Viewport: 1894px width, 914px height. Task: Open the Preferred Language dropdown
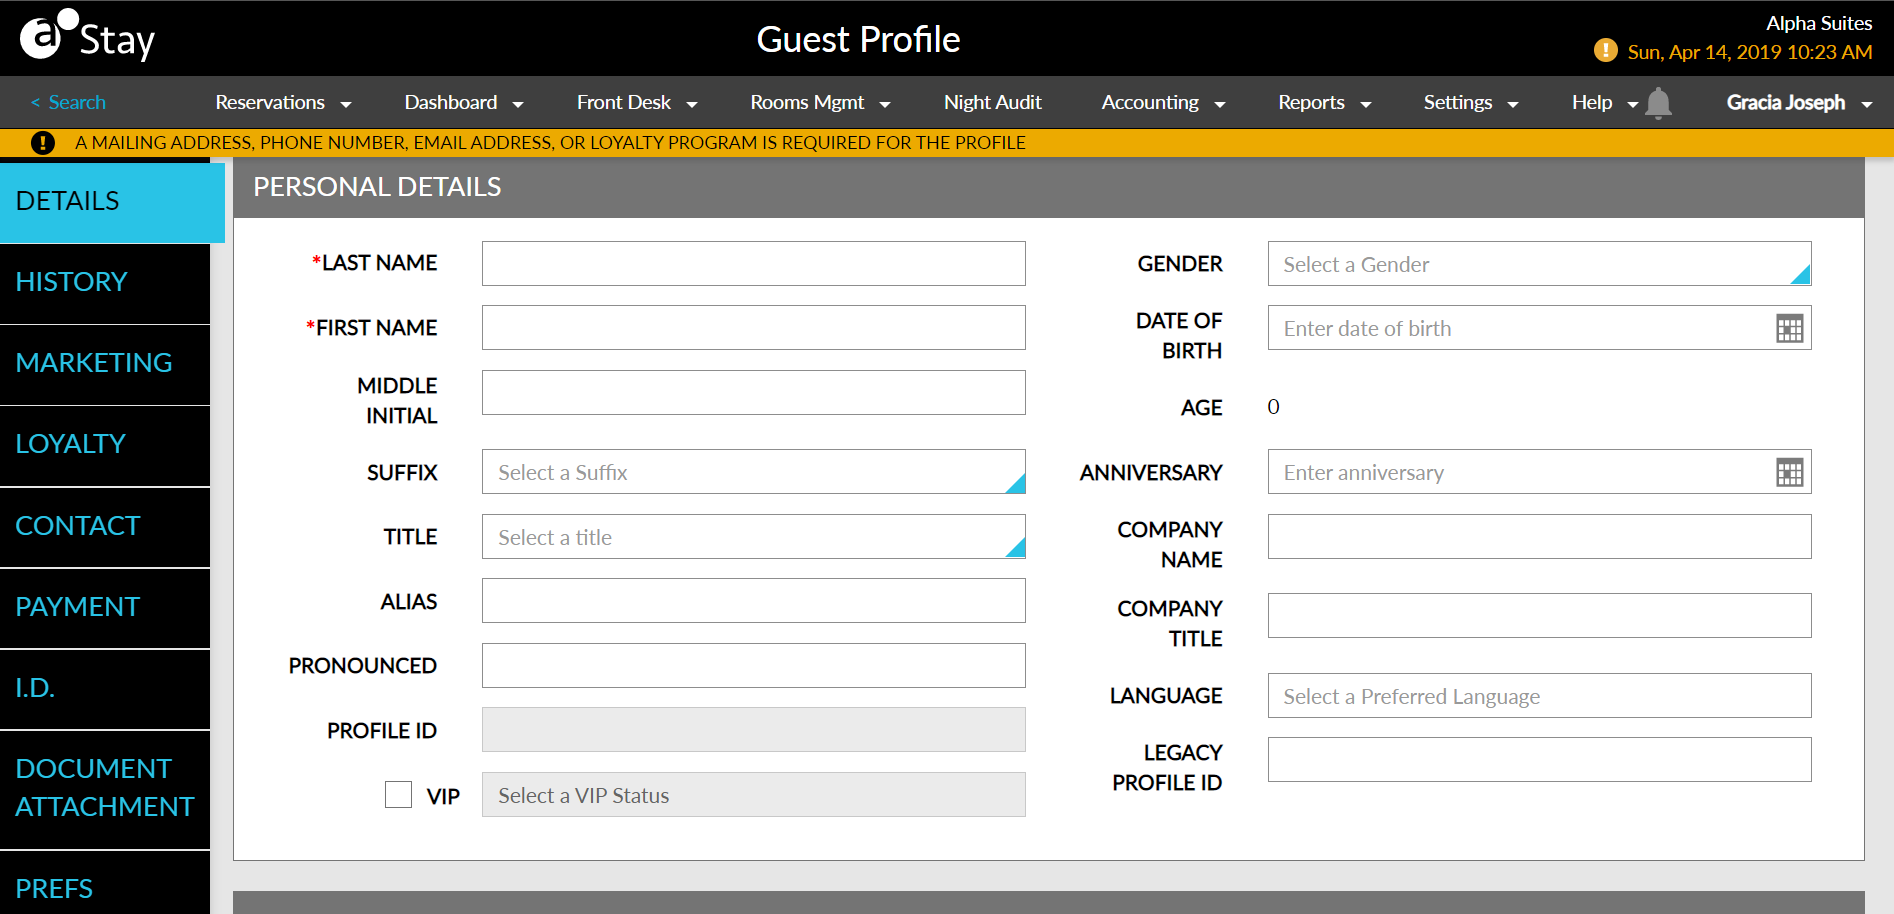[x=1538, y=695]
